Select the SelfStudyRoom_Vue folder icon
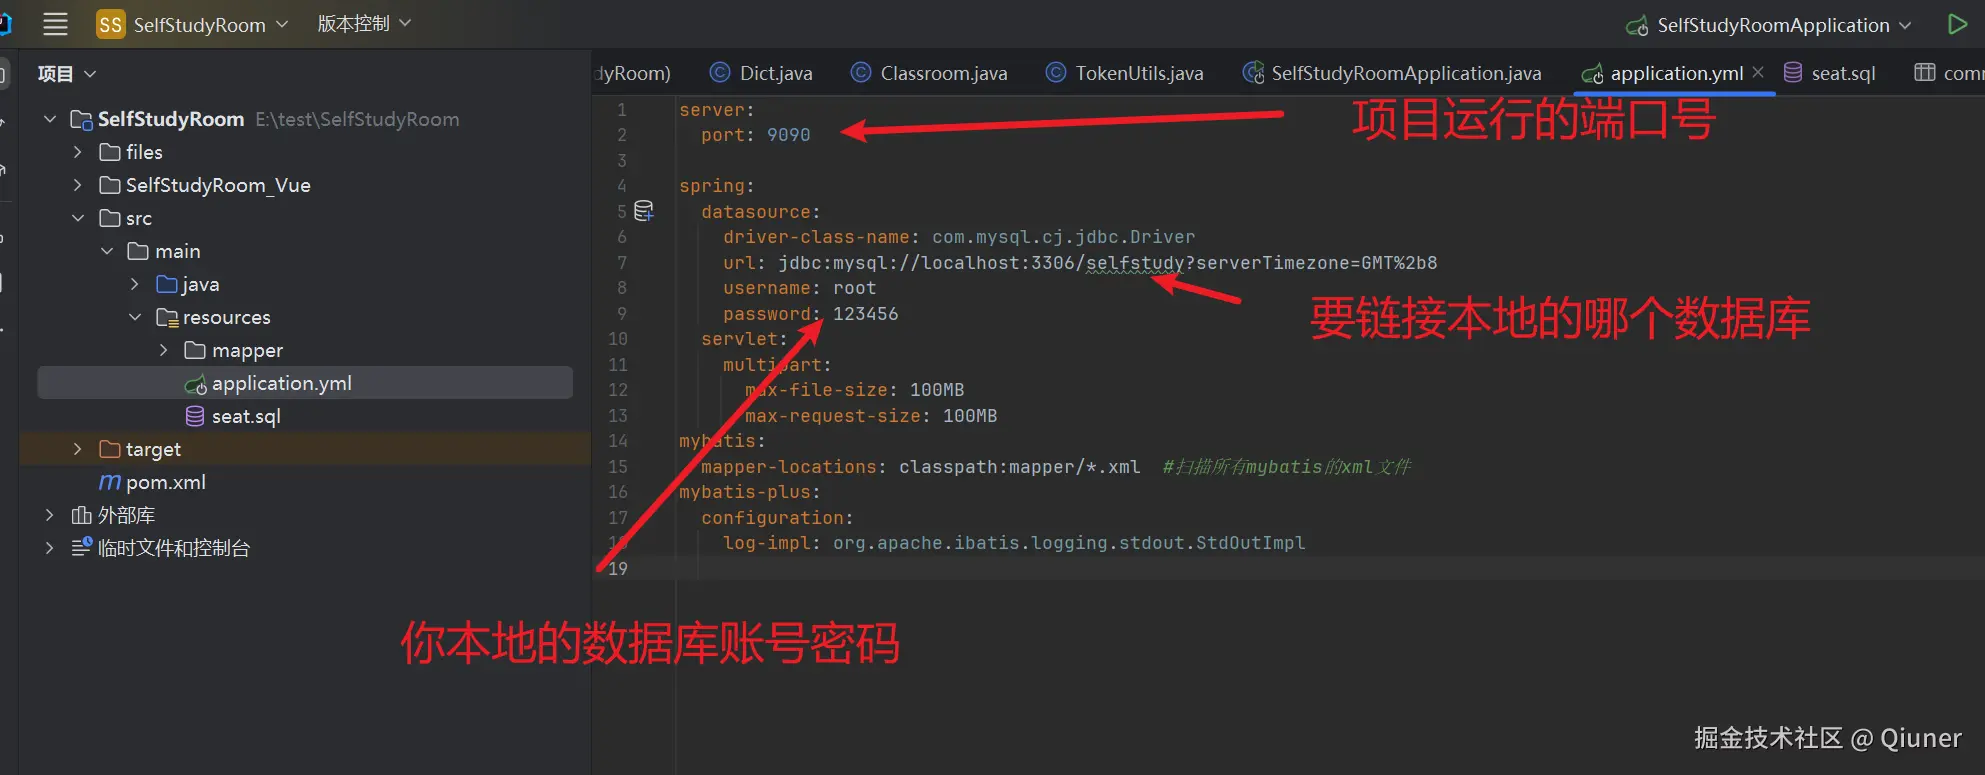Viewport: 1985px width, 775px height. (x=110, y=185)
